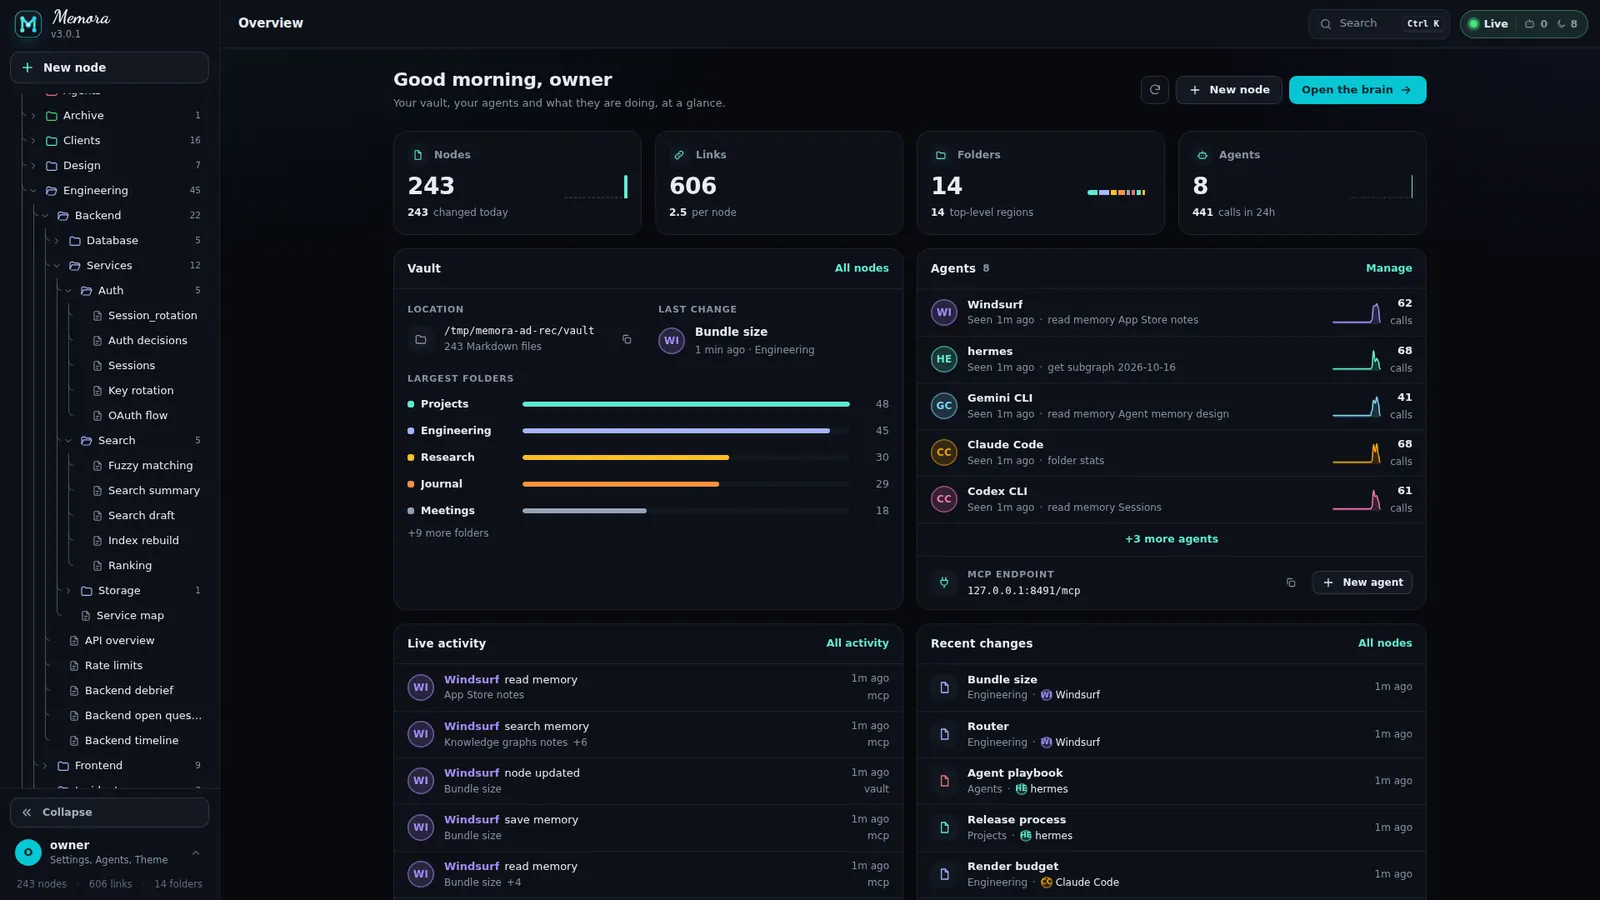
Task: Focus the Search field
Action: click(x=1379, y=24)
